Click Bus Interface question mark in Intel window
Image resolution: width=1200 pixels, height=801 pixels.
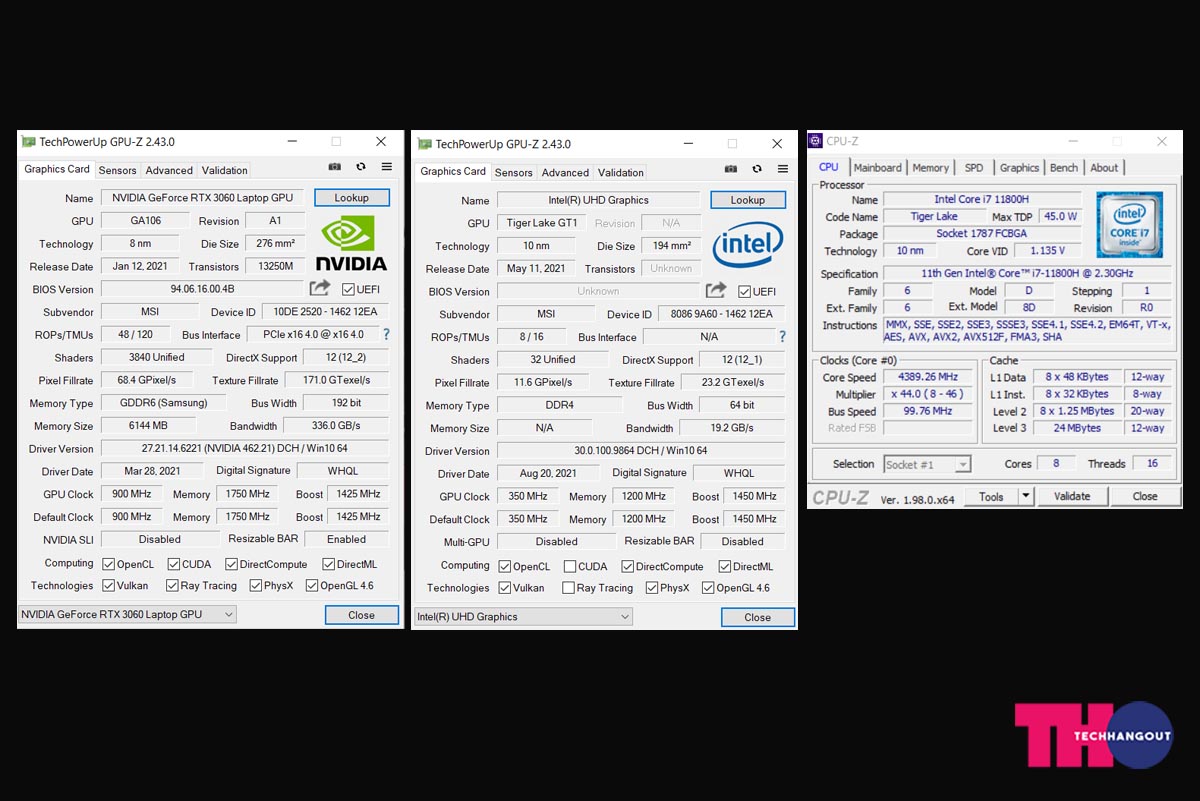click(782, 336)
